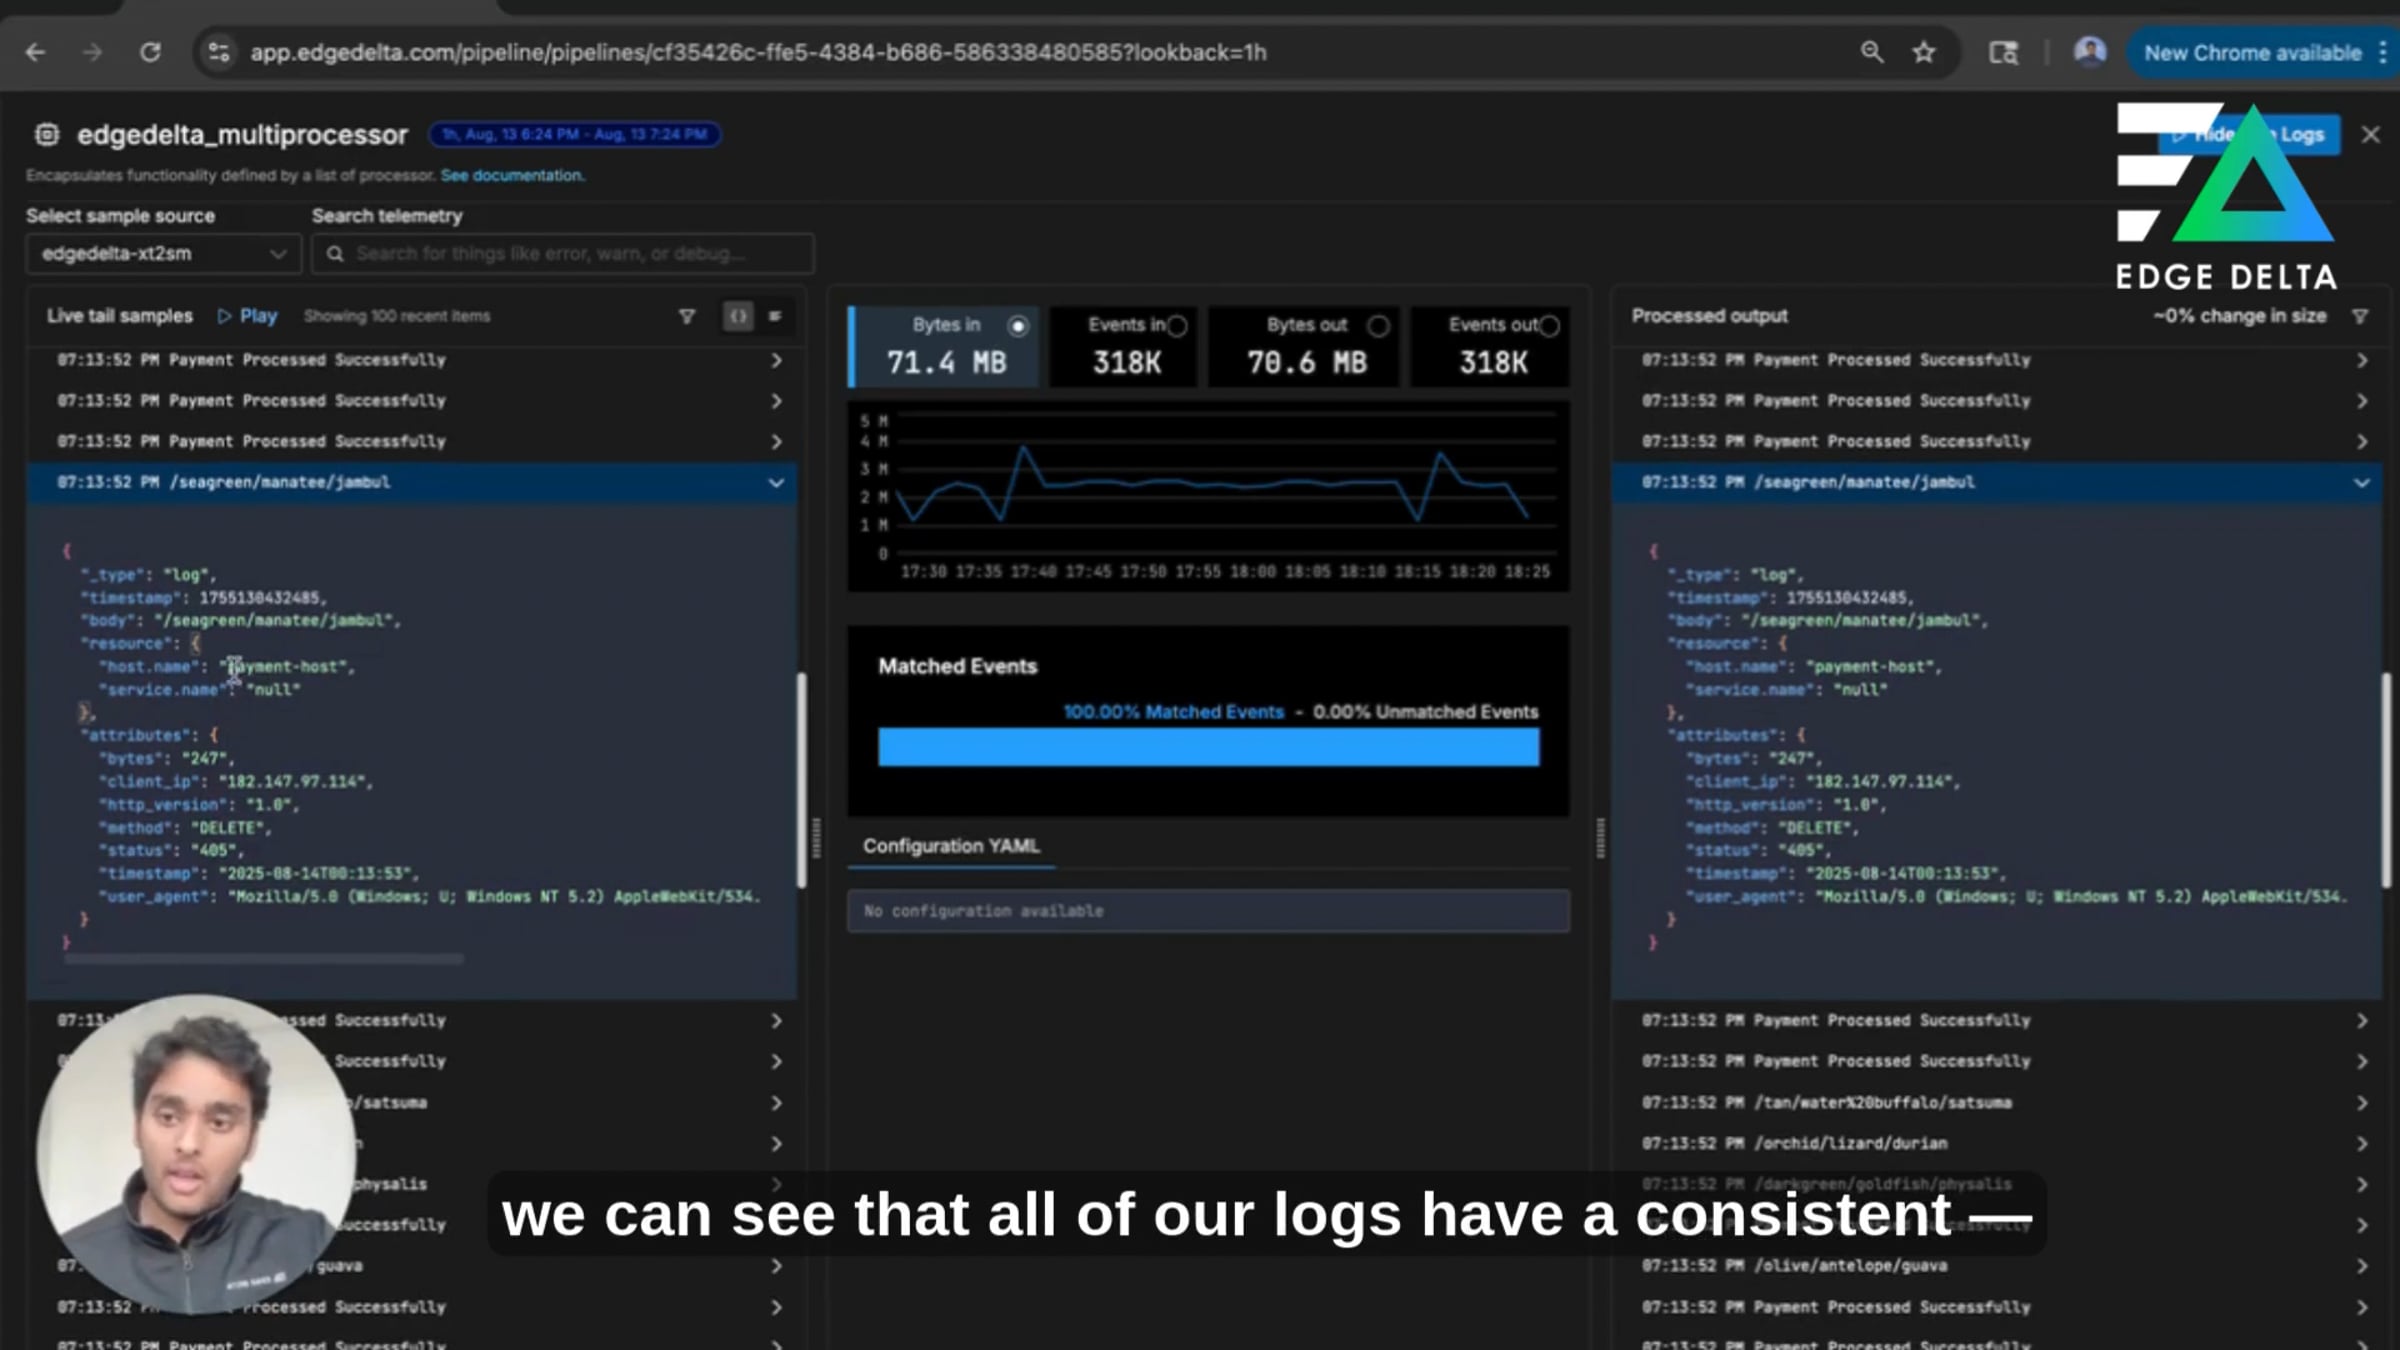The image size is (2400, 1350).
Task: Bookmark page with star icon
Action: pos(1924,52)
